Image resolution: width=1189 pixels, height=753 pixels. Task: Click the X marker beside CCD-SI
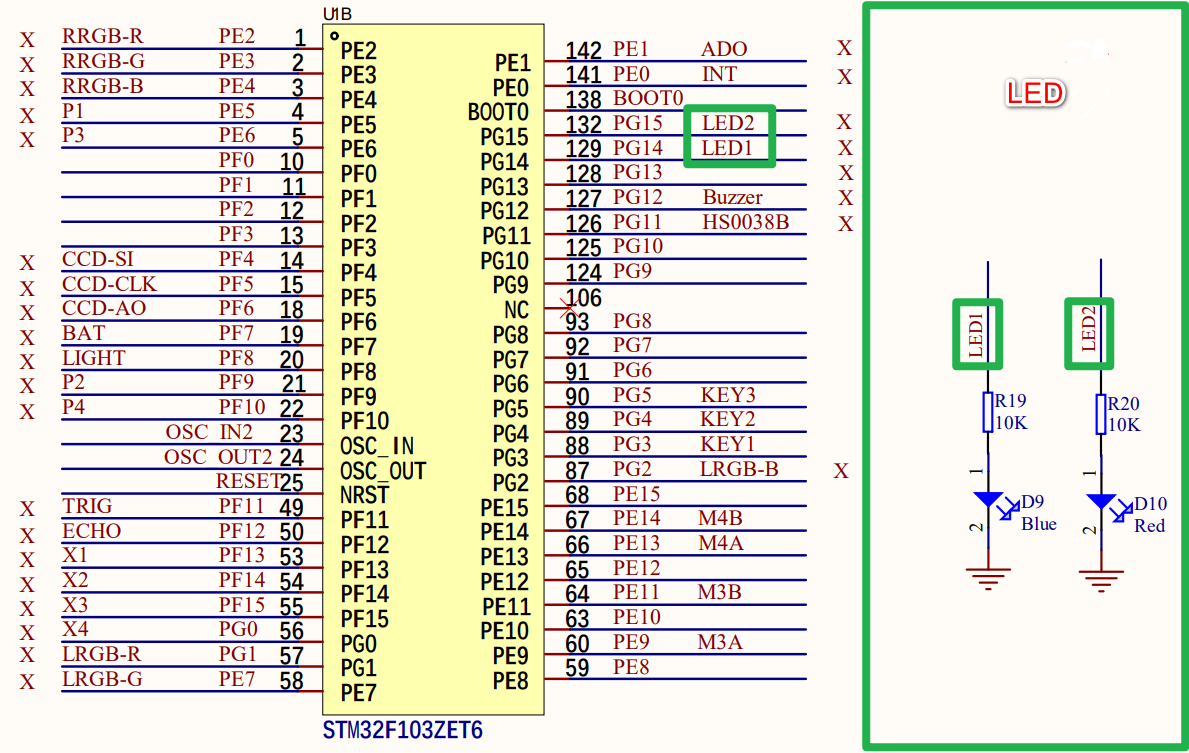pos(27,263)
